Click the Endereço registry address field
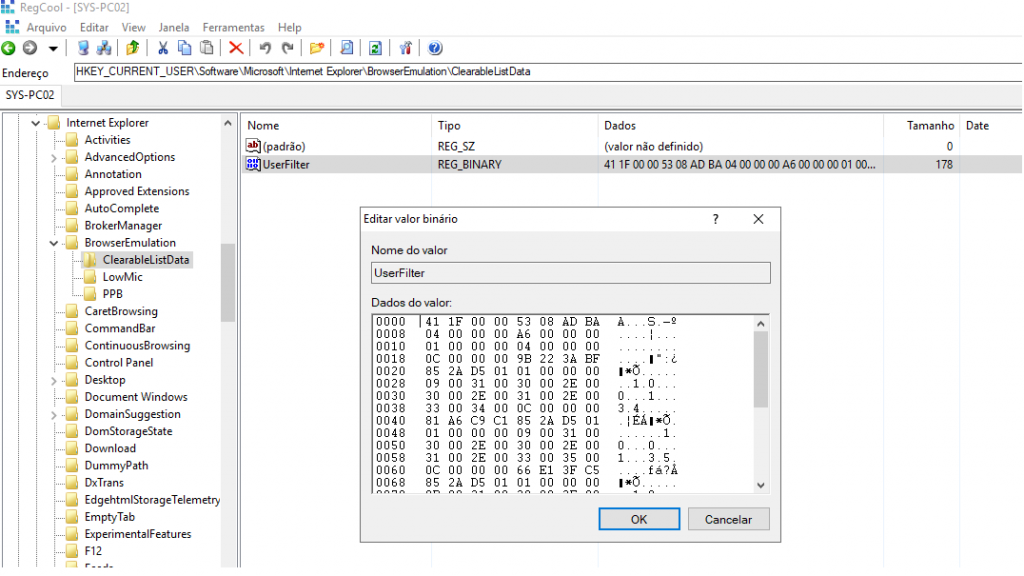The height and width of the screenshot is (576, 1024). (547, 72)
